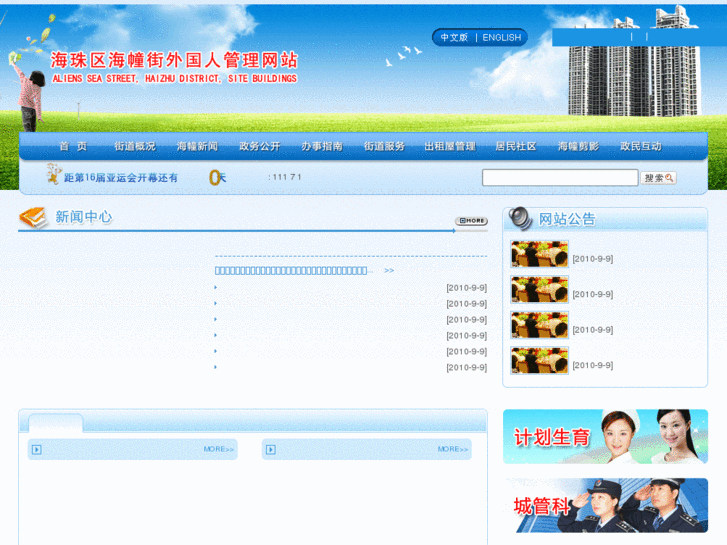Click the search text field
Screen dimensions: 727x545
(x=560, y=178)
